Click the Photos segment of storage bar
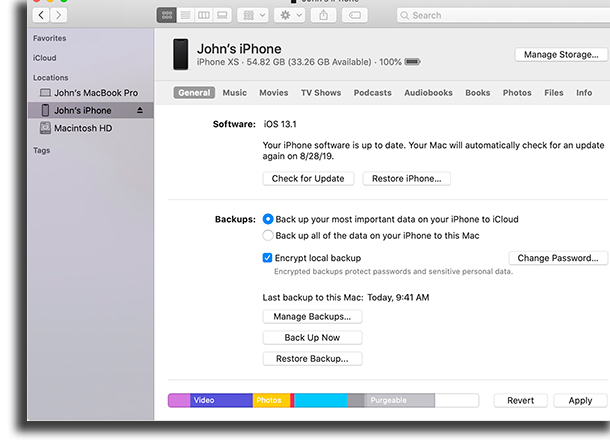 [272, 400]
